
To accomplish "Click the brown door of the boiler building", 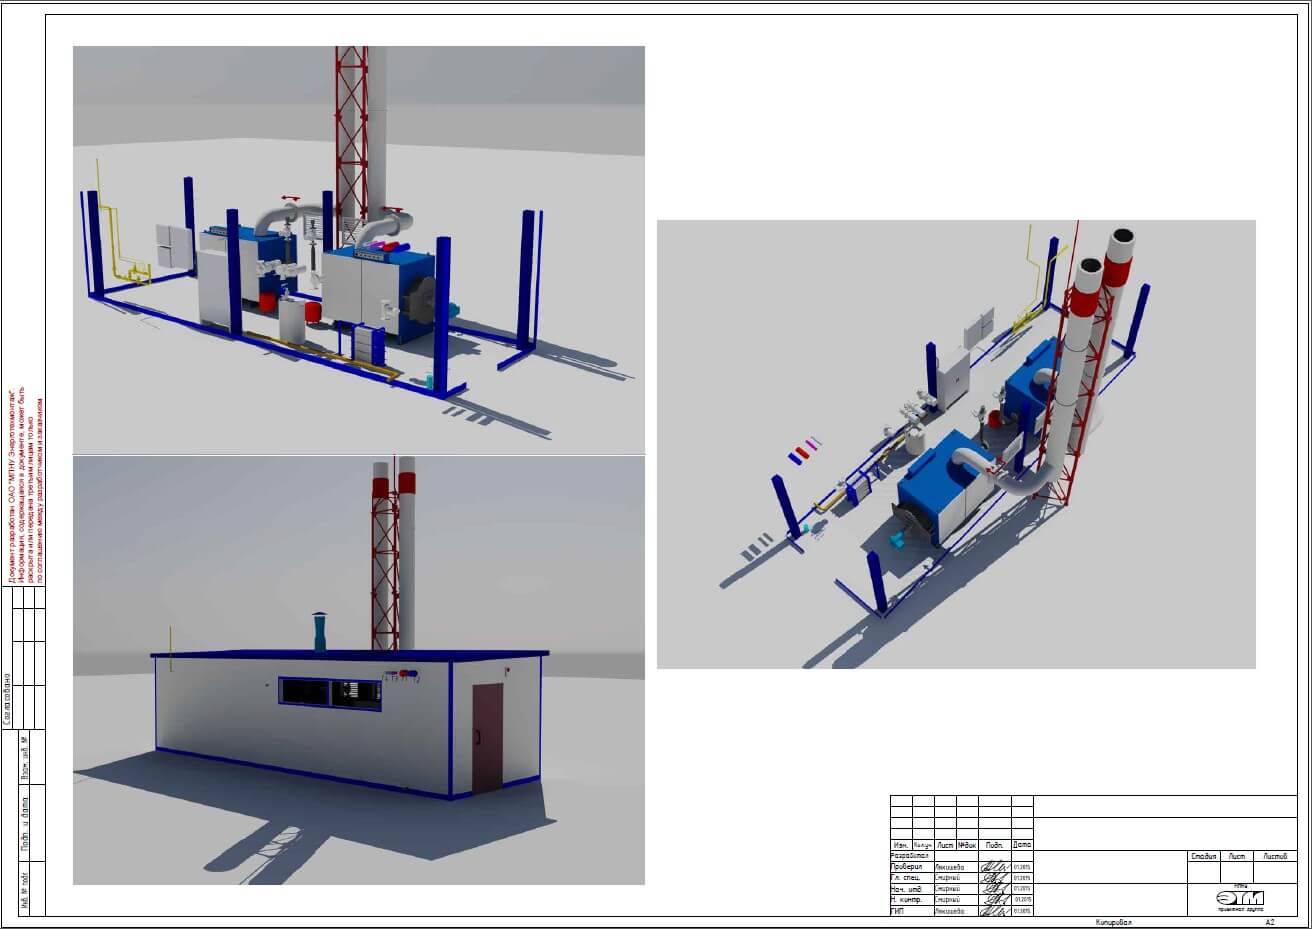I will click(487, 738).
